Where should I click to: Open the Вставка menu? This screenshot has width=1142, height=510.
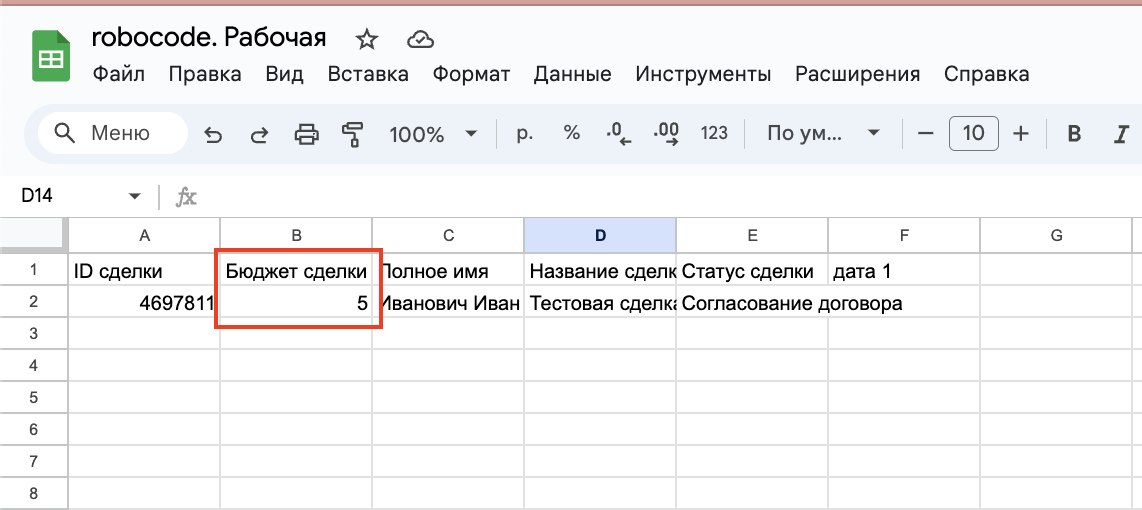[368, 74]
